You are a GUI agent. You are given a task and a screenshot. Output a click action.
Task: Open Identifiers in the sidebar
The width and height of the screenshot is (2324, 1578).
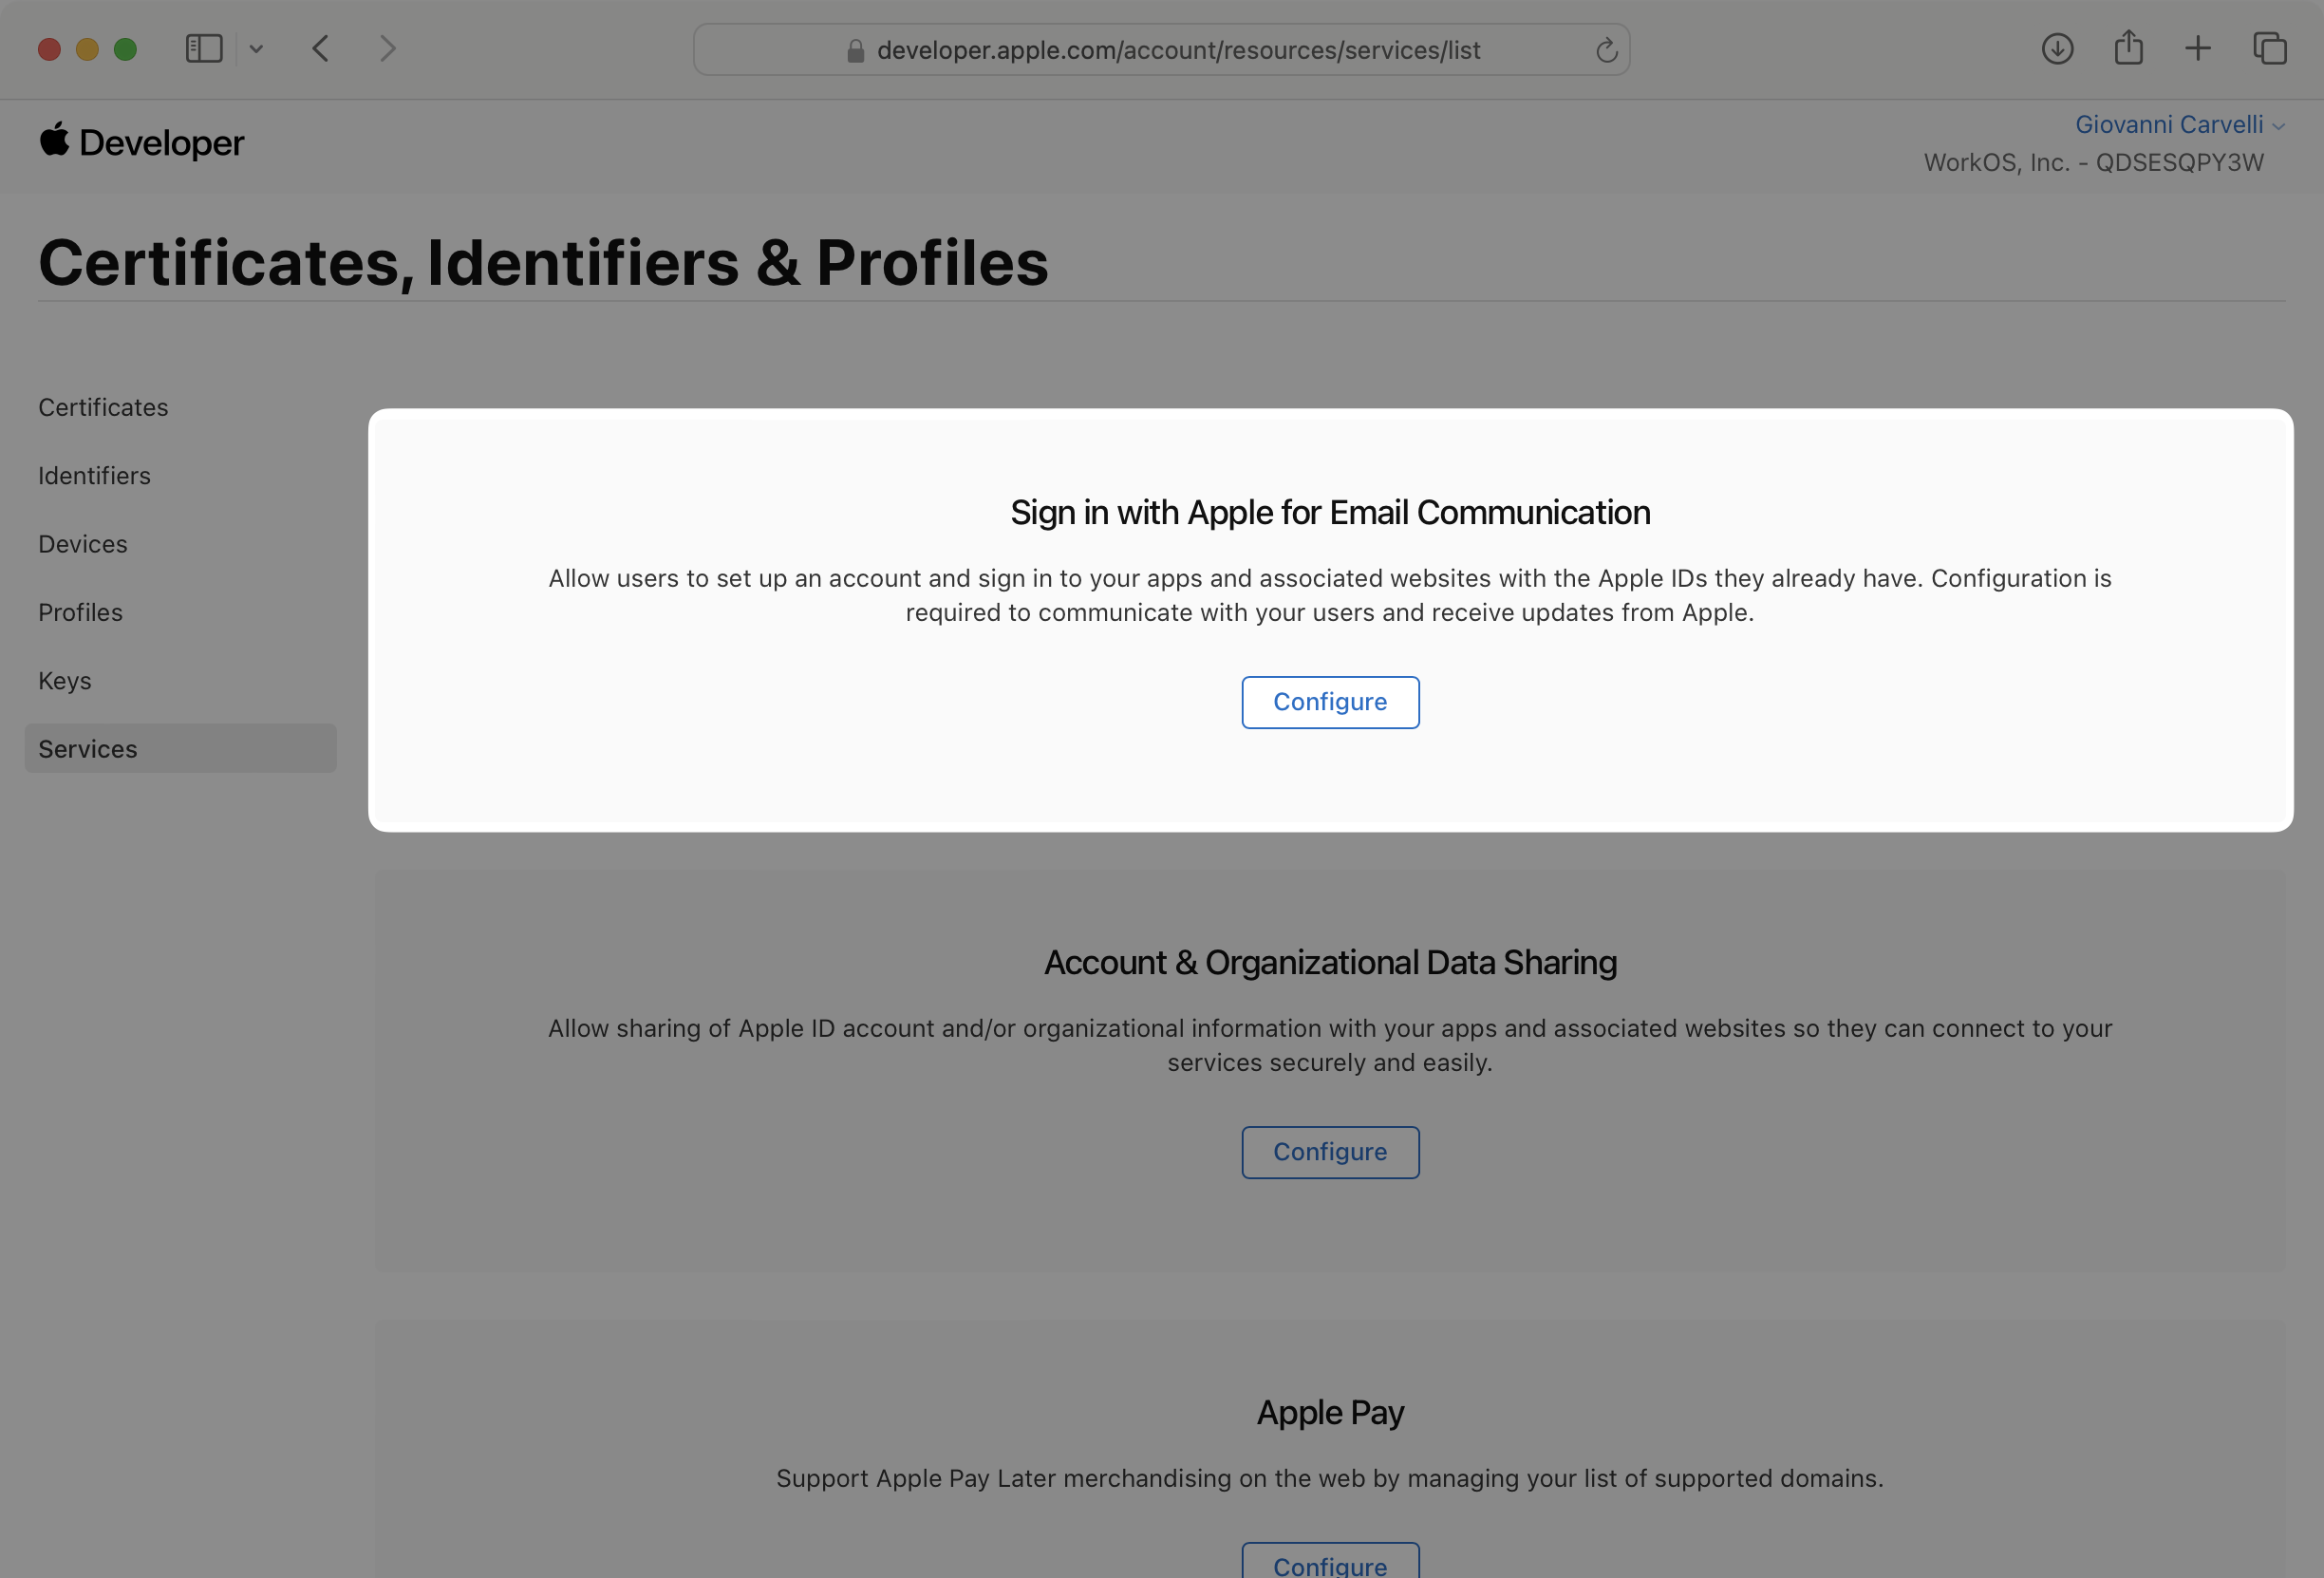point(94,475)
